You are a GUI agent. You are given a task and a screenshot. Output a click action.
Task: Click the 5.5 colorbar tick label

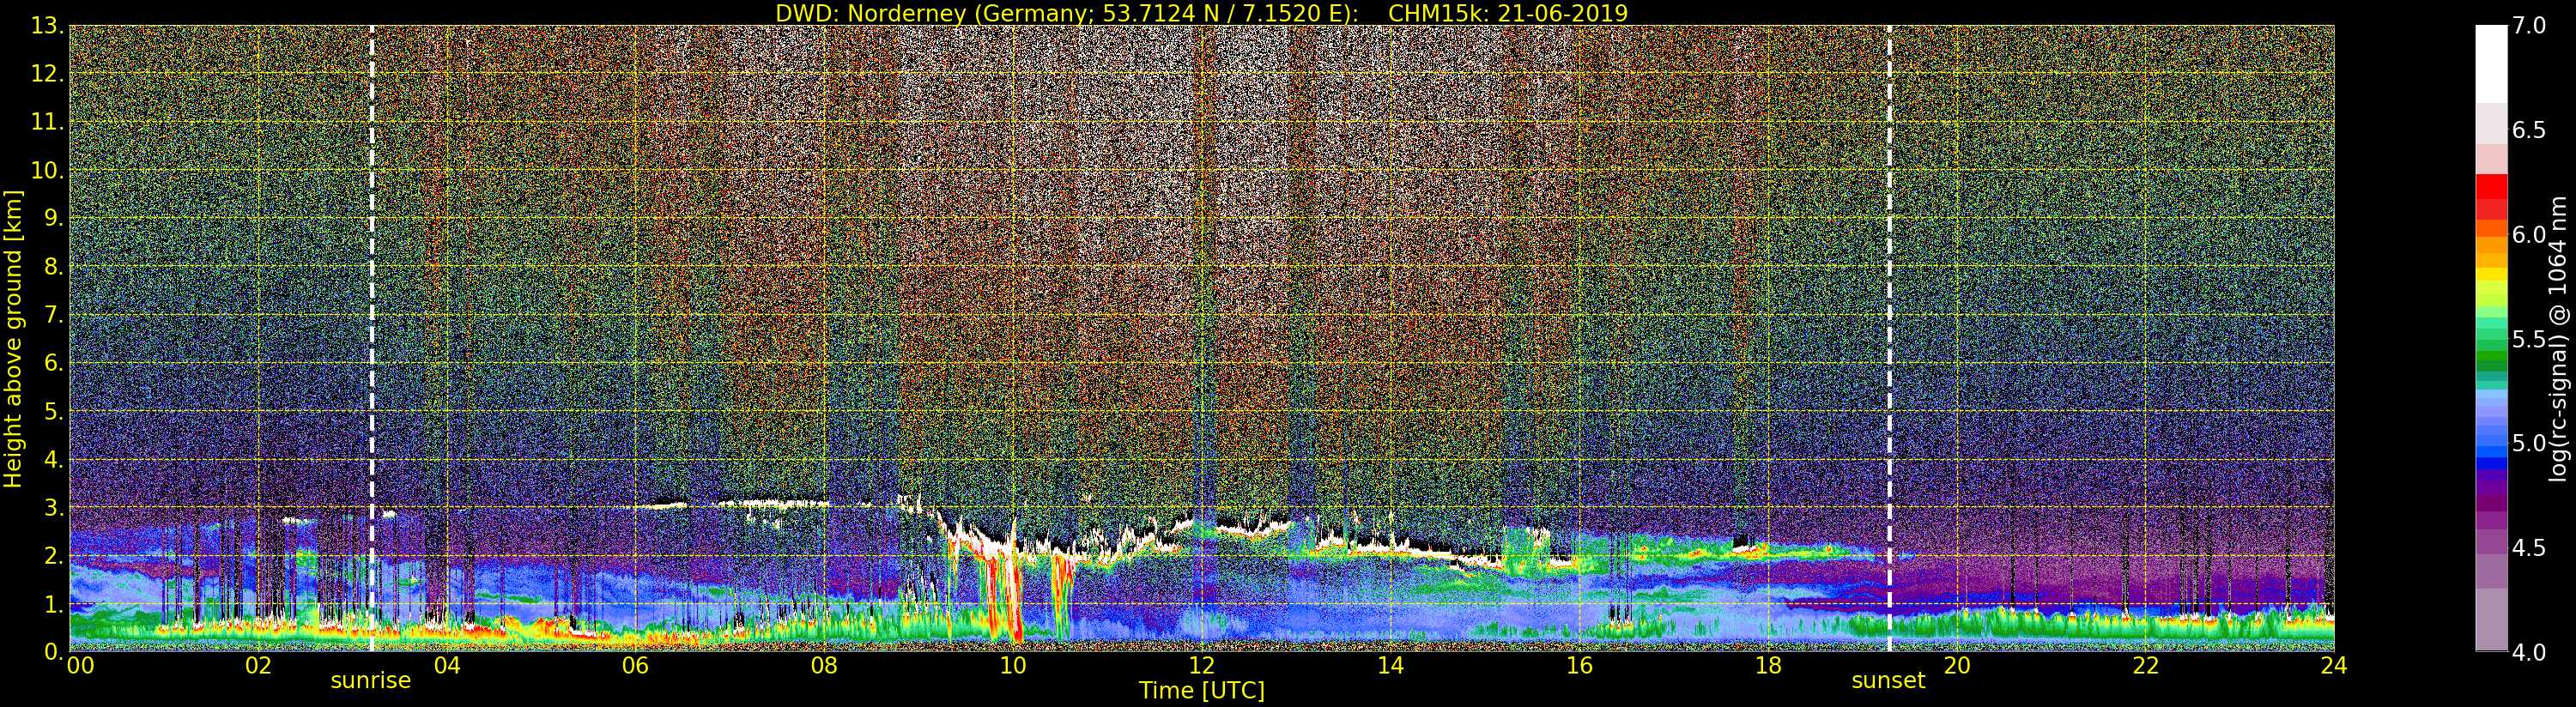[x=2530, y=339]
